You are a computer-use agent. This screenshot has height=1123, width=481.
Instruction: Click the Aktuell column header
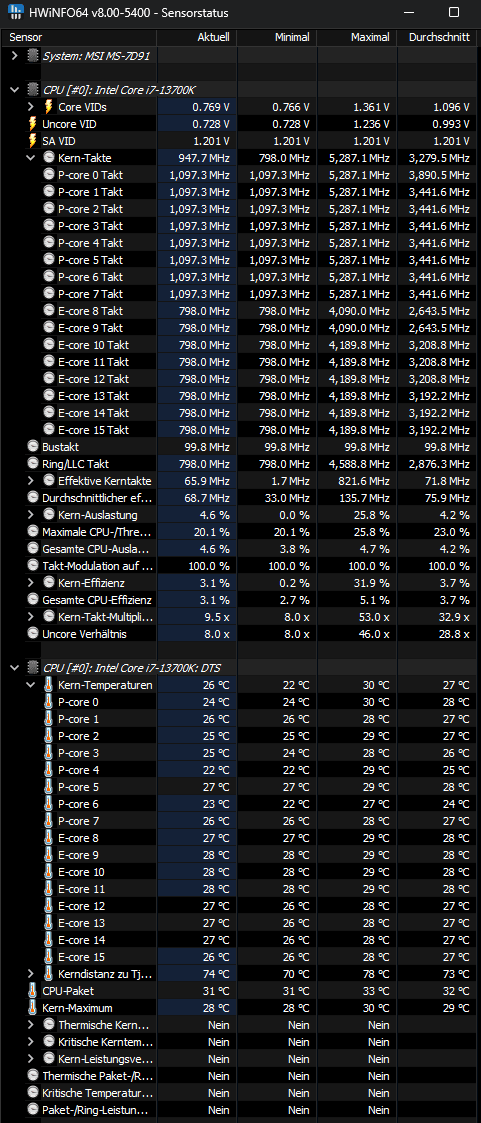click(x=197, y=37)
